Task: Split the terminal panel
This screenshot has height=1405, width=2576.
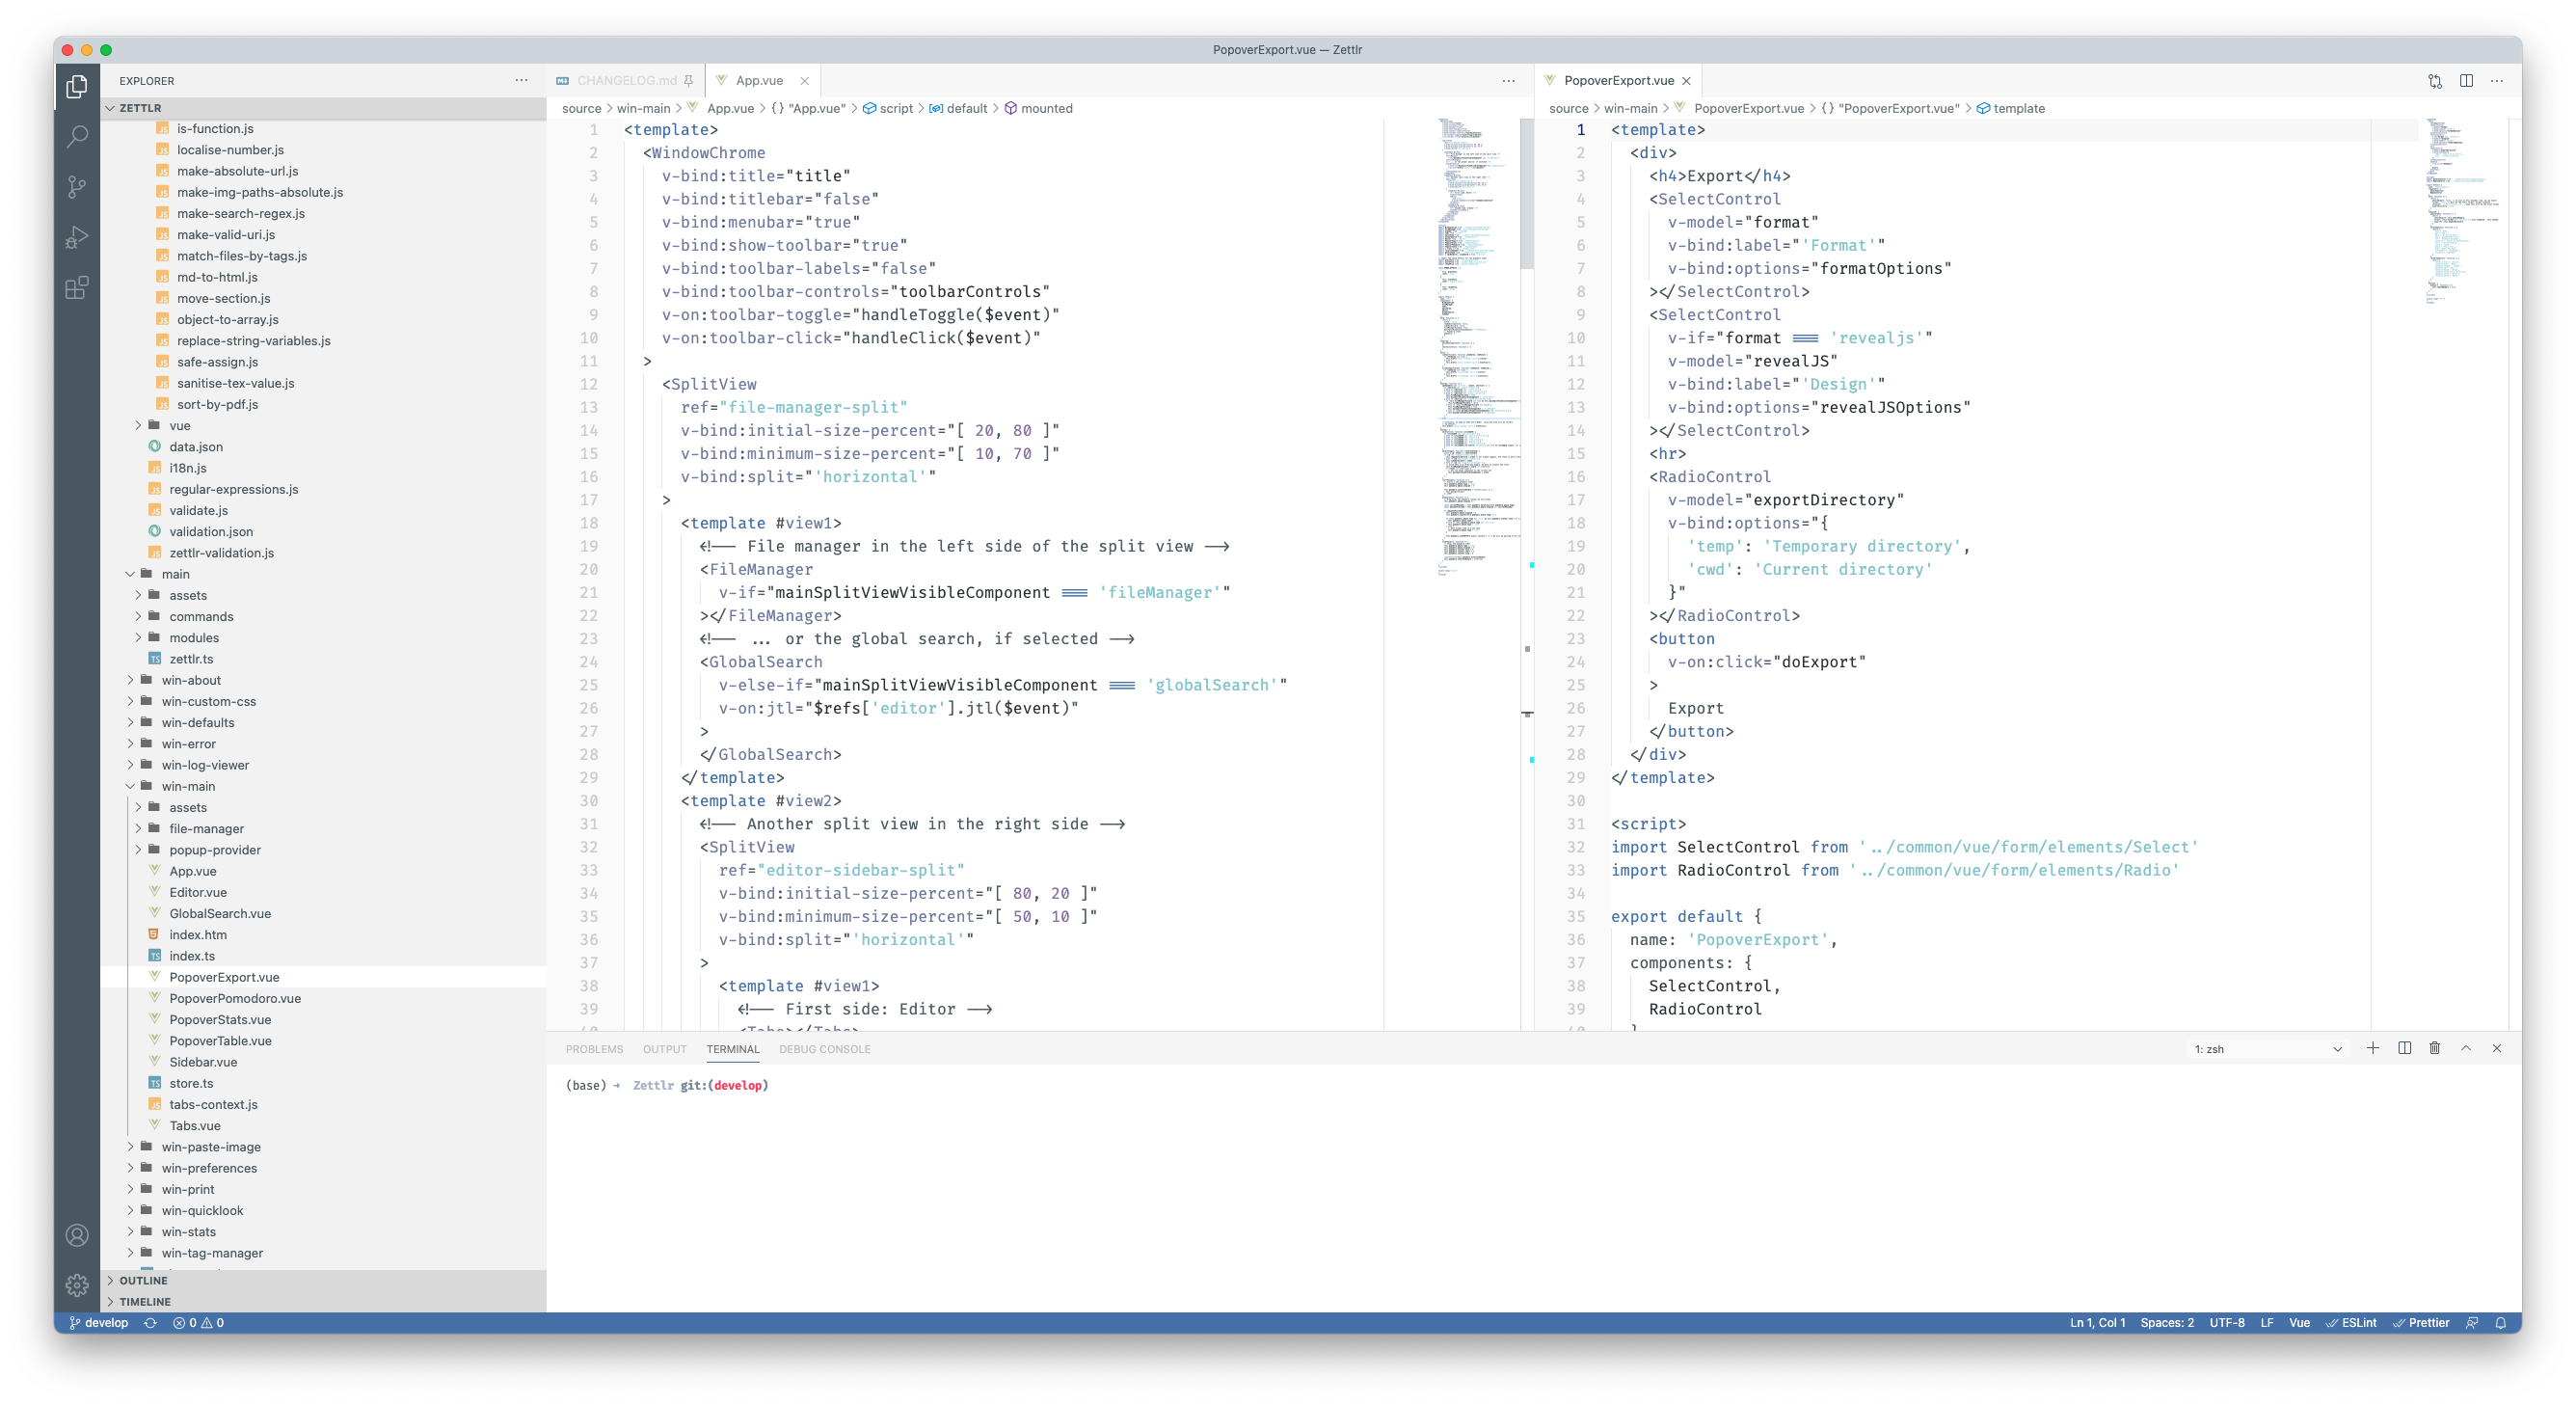Action: pos(2404,1048)
